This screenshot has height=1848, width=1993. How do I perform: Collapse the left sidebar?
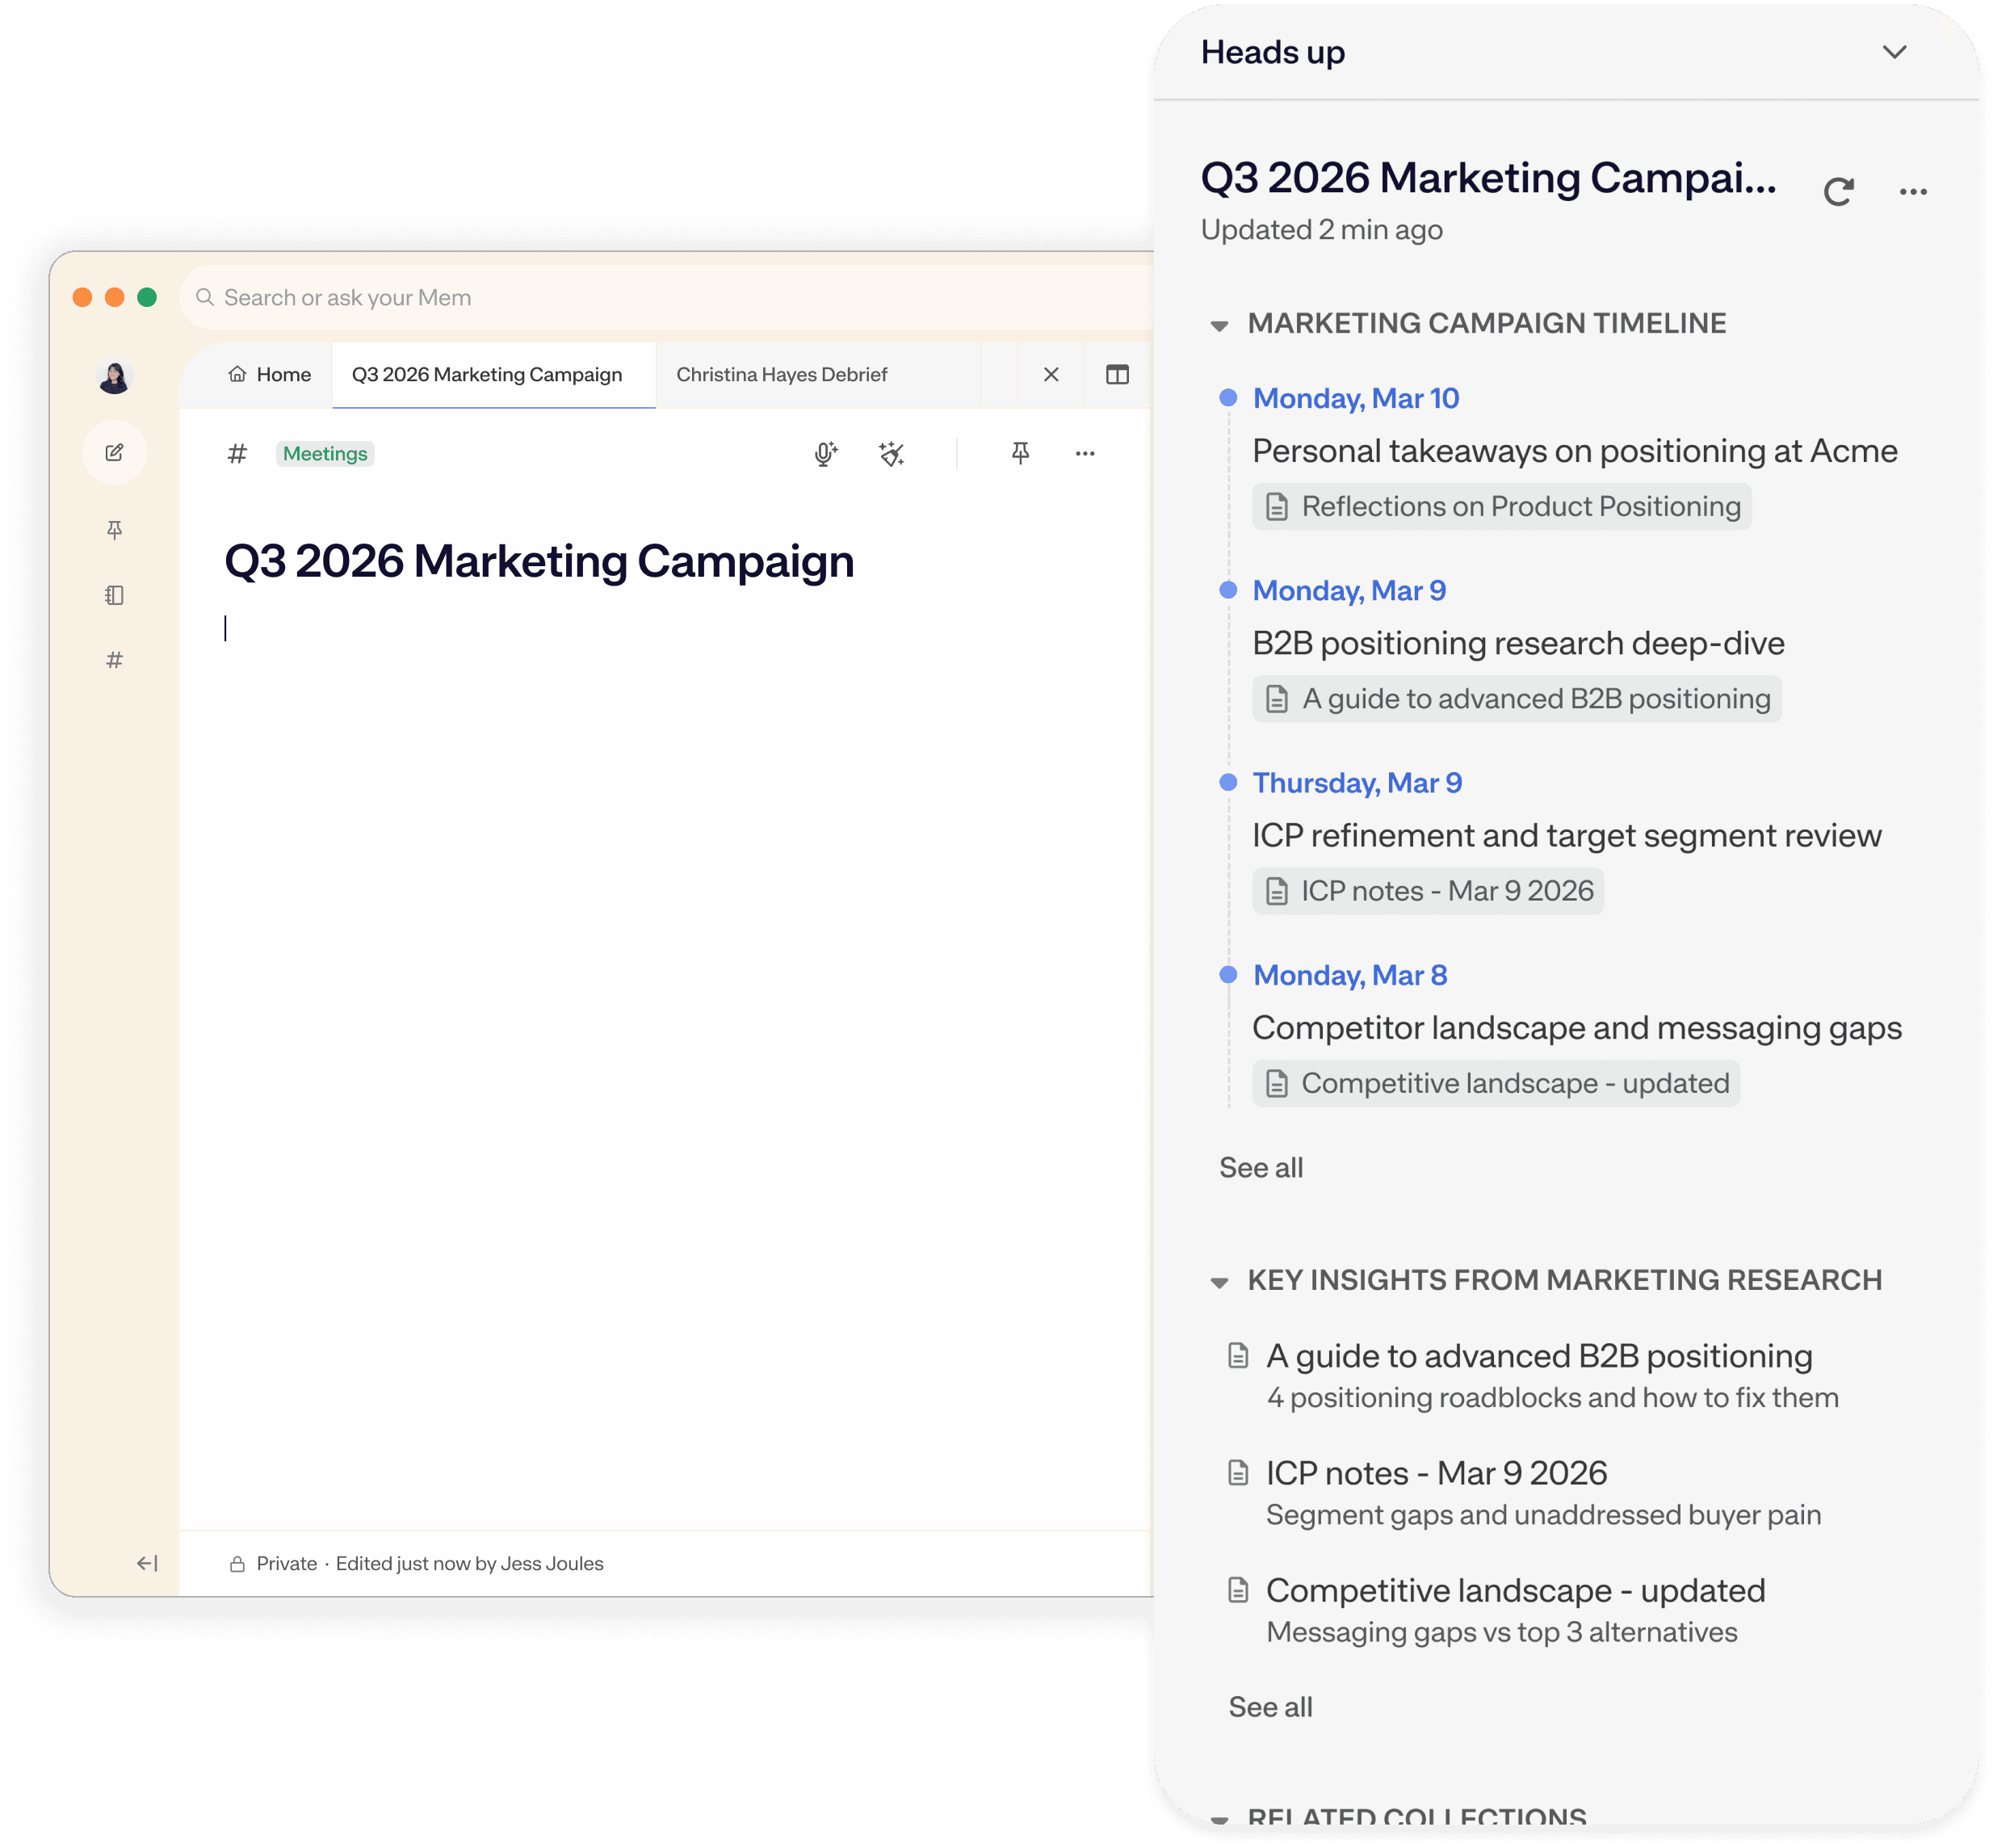(x=147, y=1563)
